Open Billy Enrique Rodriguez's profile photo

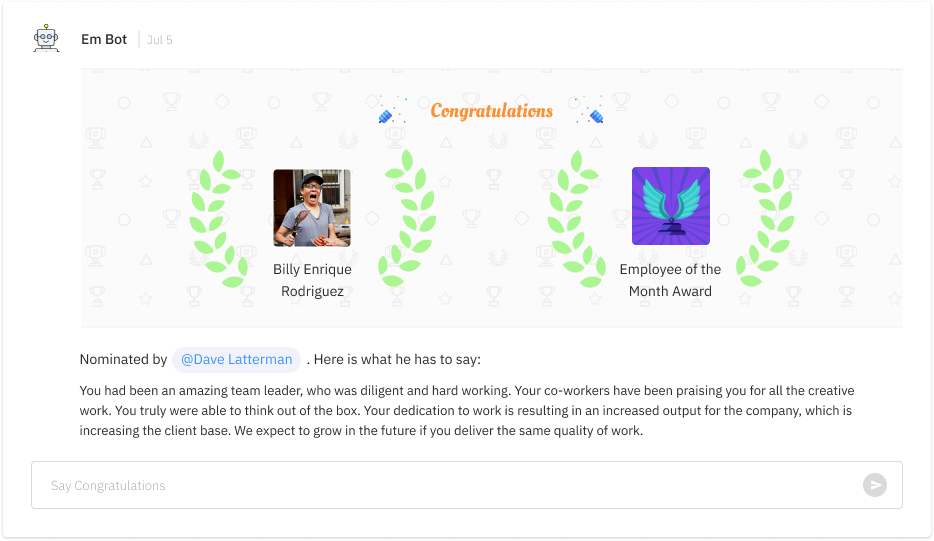(312, 207)
